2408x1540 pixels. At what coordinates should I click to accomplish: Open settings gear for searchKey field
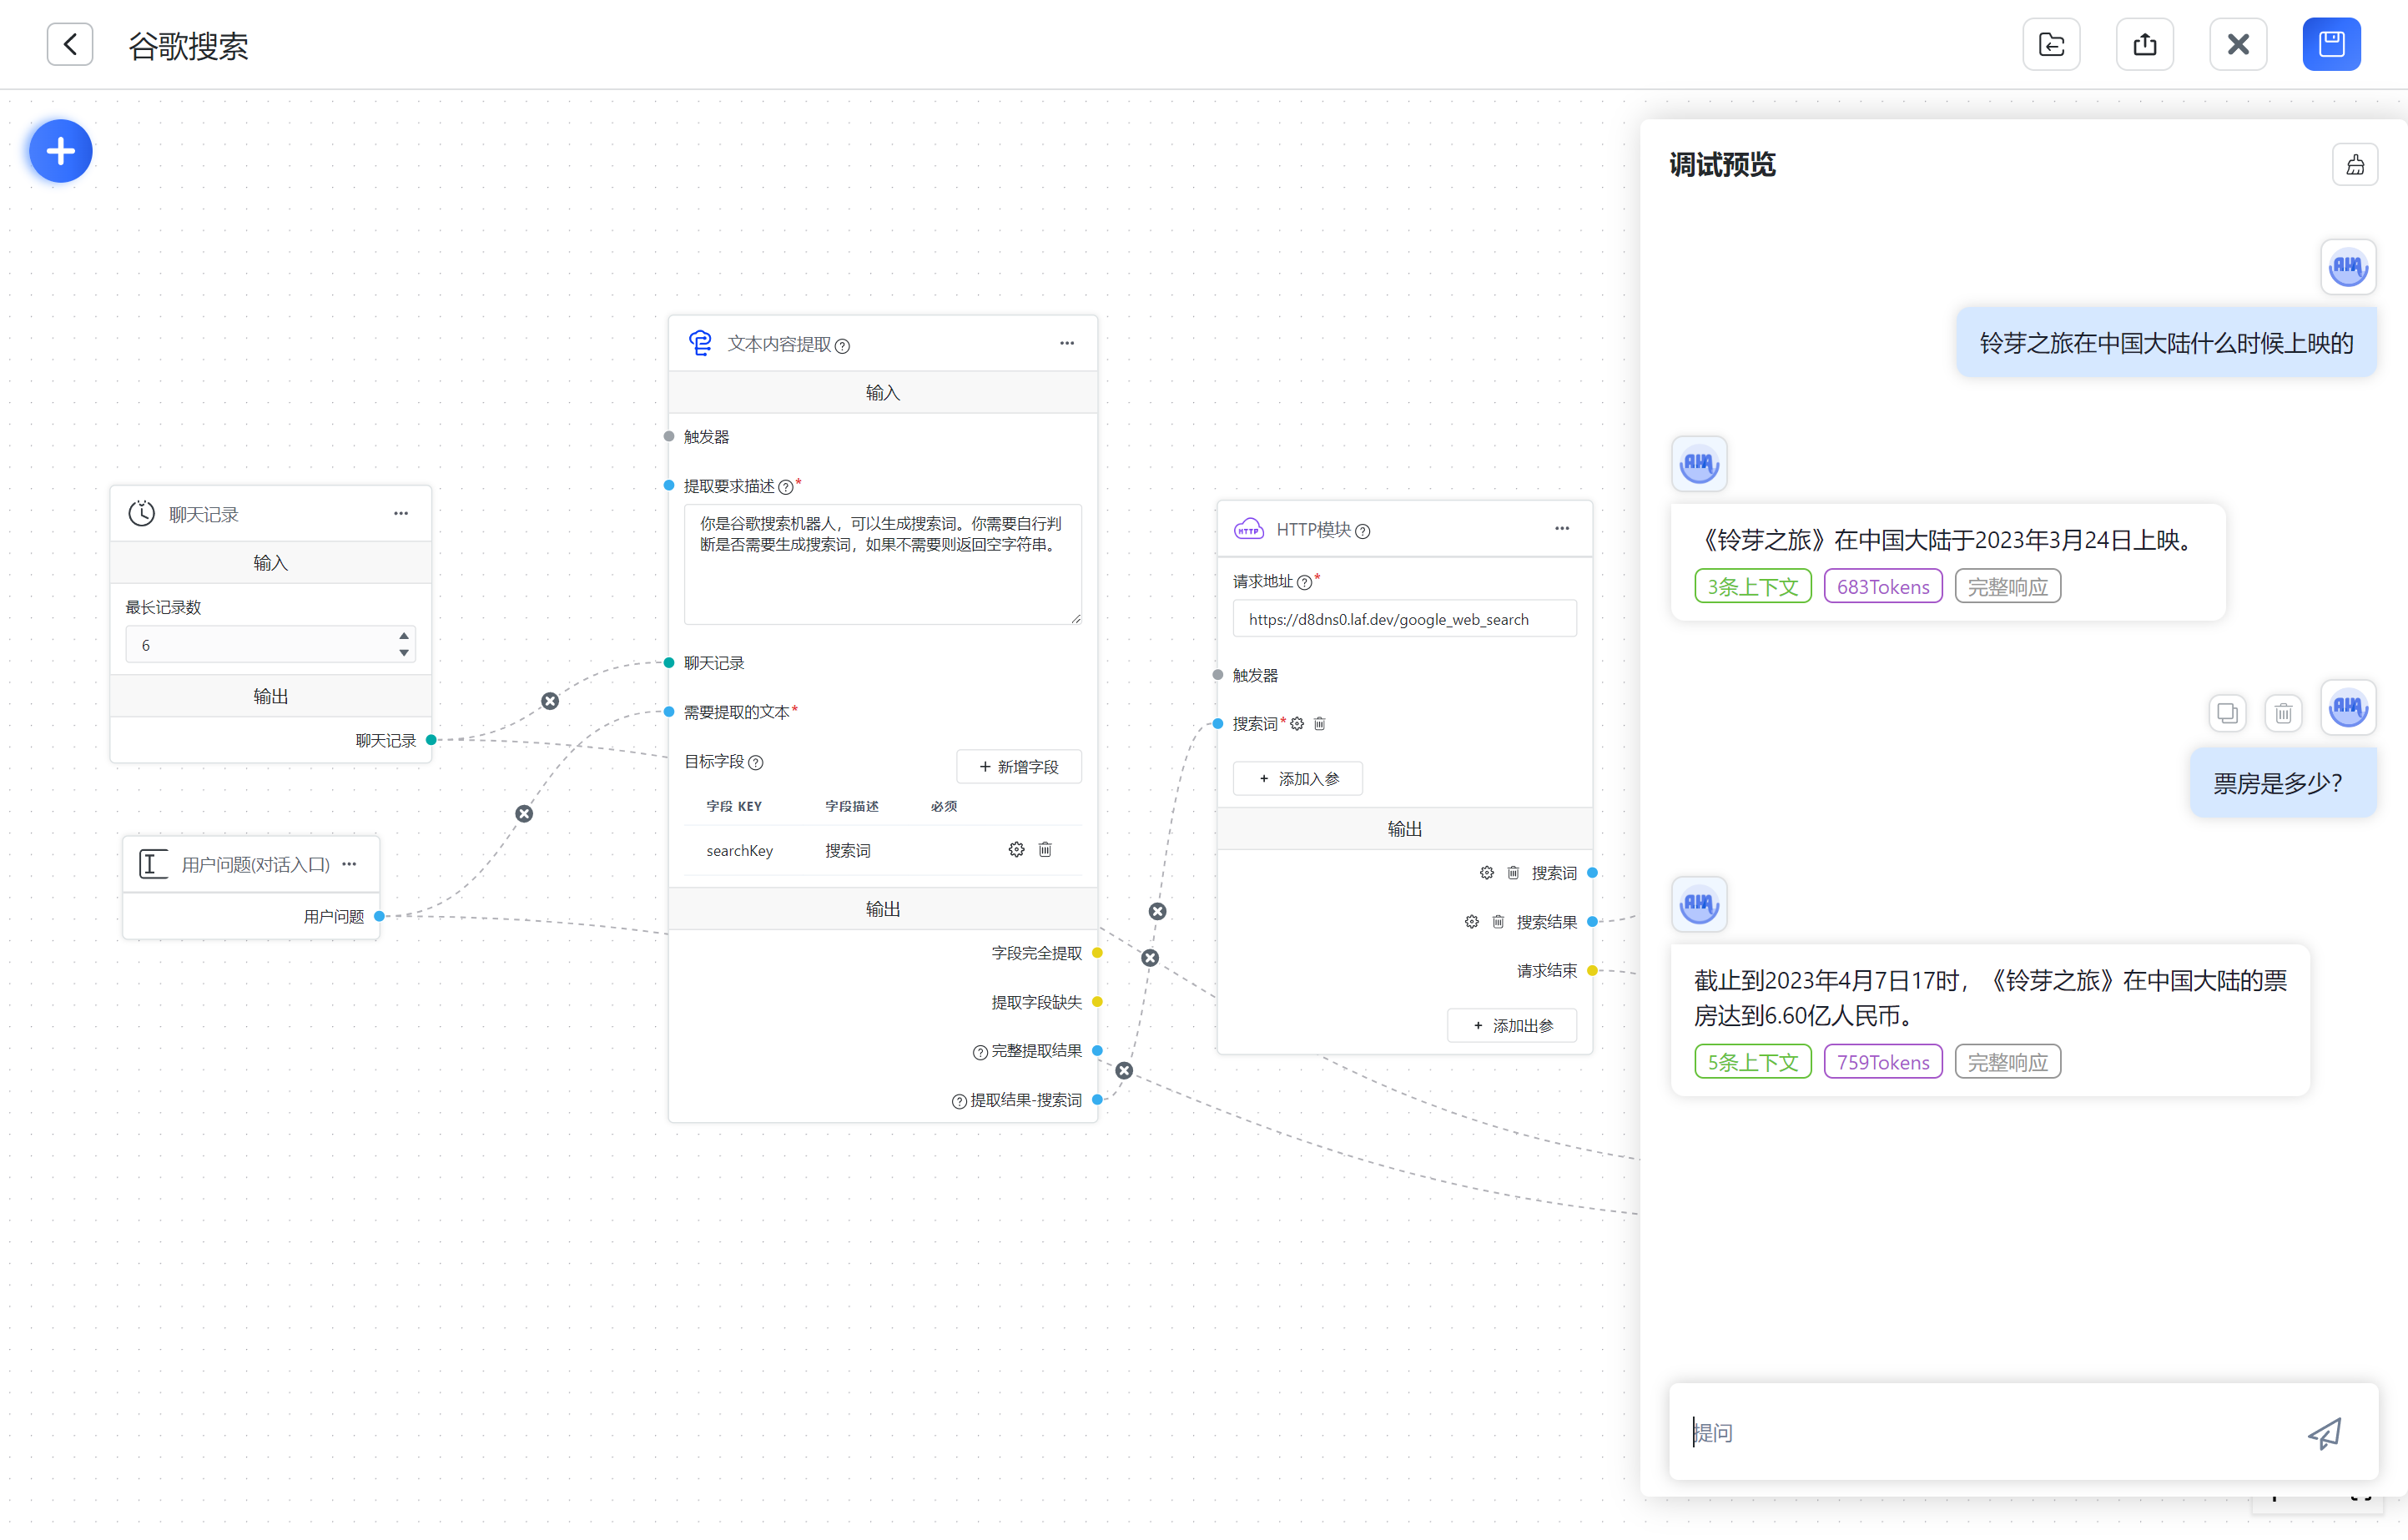click(1016, 849)
